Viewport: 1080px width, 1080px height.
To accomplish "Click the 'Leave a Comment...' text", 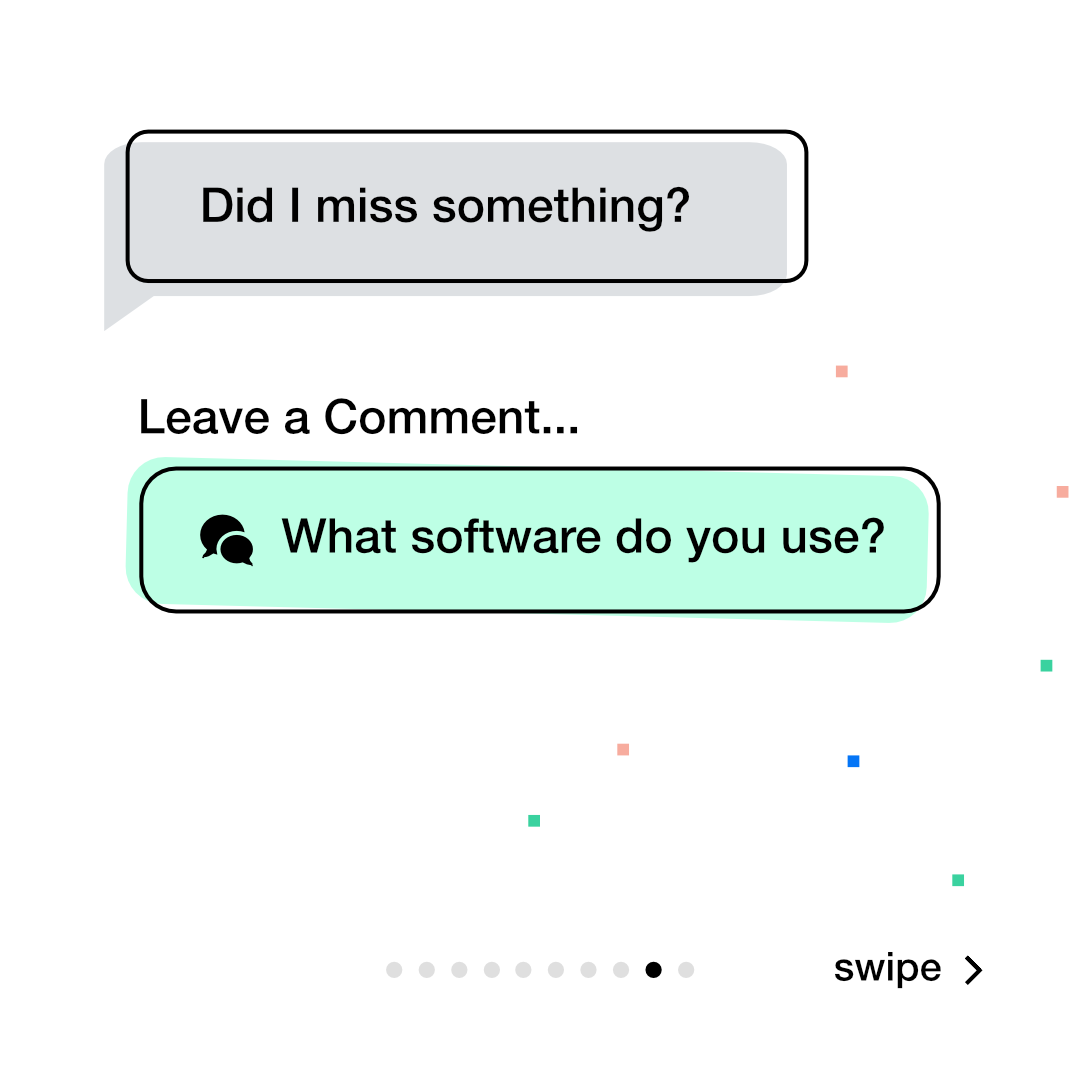I will [x=358, y=417].
